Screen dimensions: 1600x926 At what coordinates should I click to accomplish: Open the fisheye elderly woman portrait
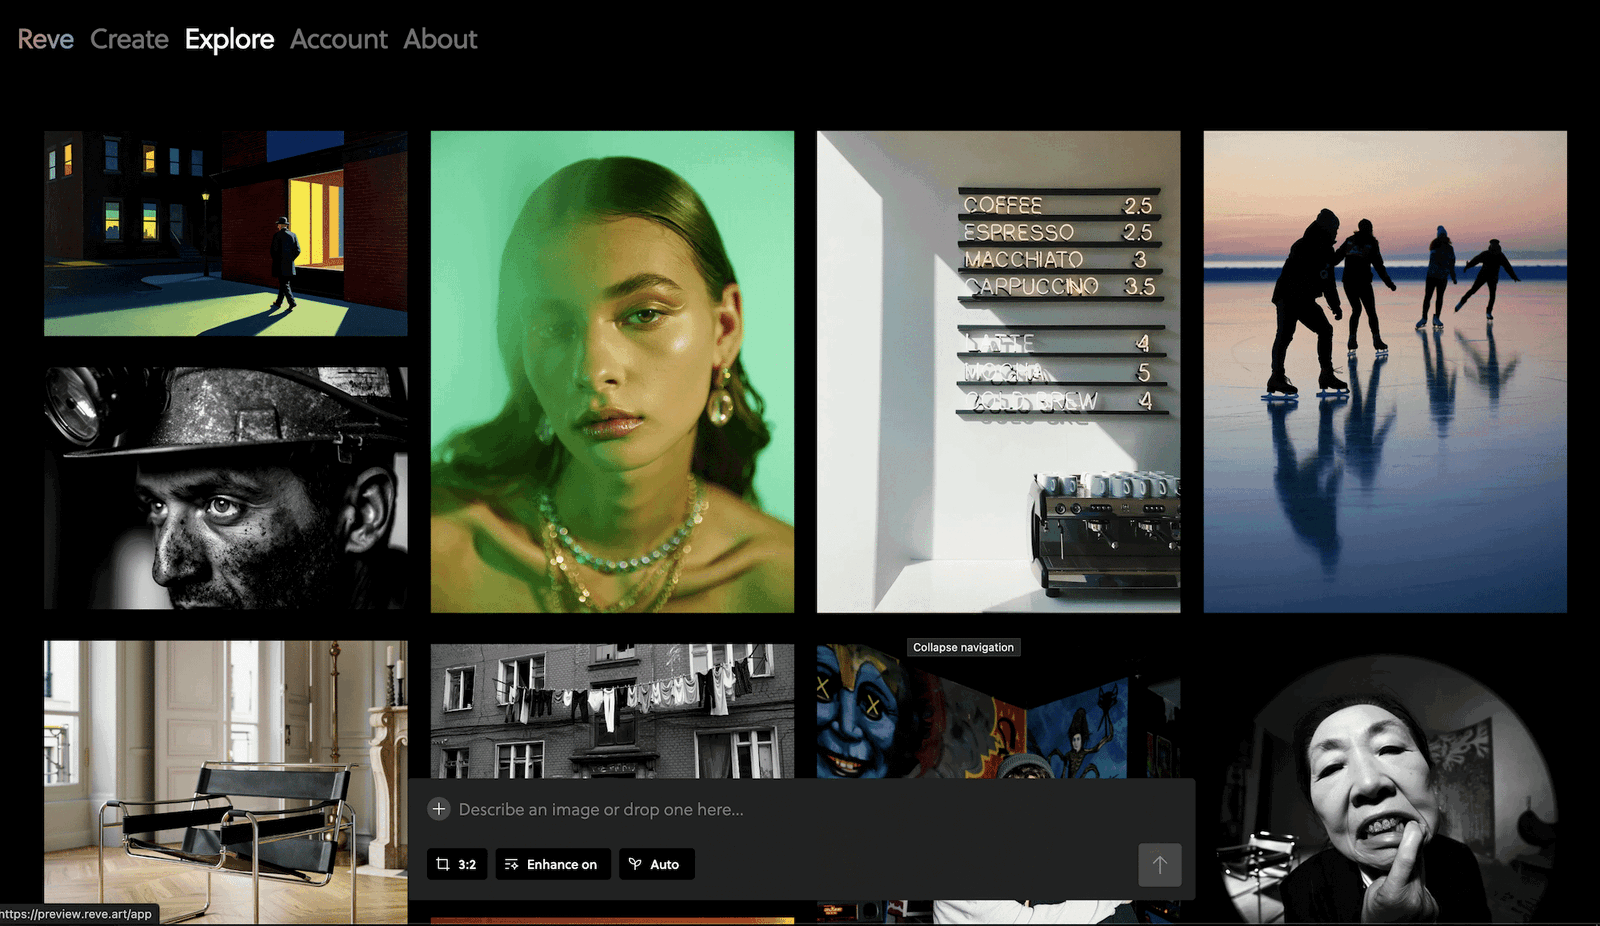pyautogui.click(x=1384, y=790)
